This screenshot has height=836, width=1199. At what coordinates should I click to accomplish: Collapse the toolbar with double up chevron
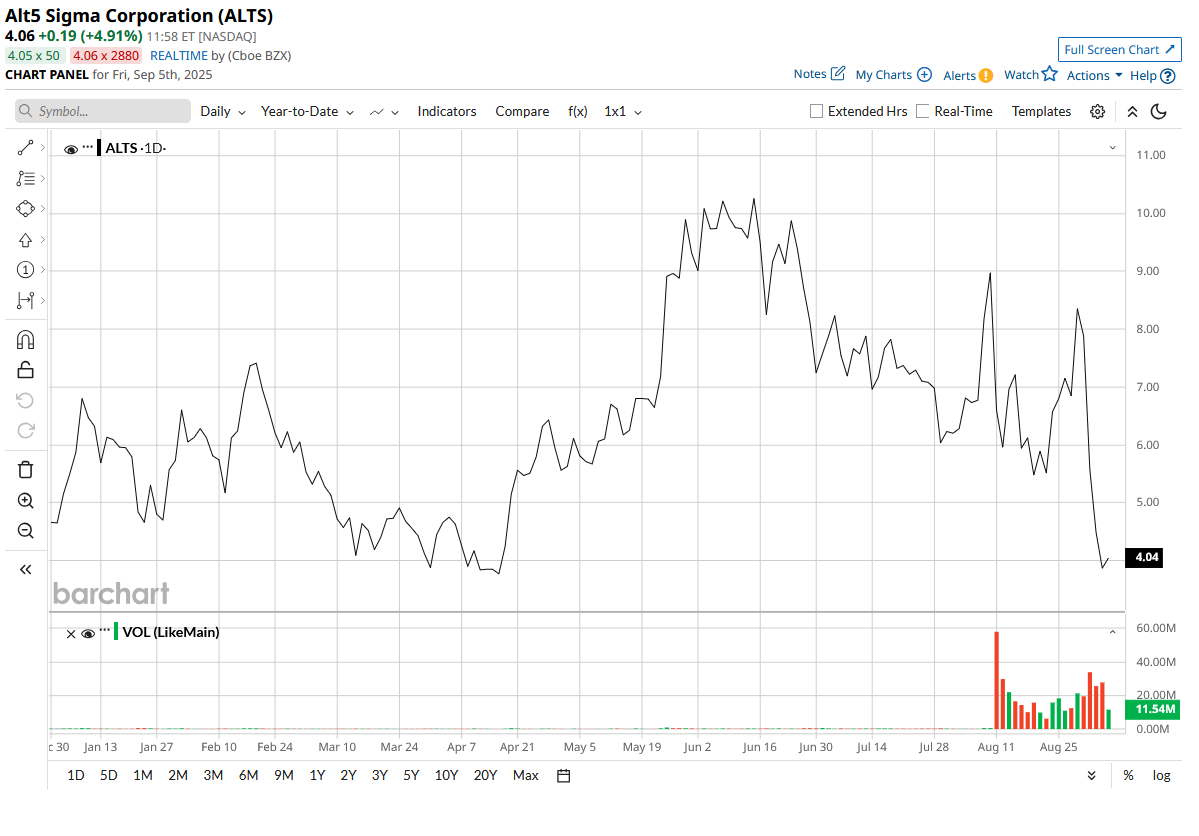point(1132,112)
